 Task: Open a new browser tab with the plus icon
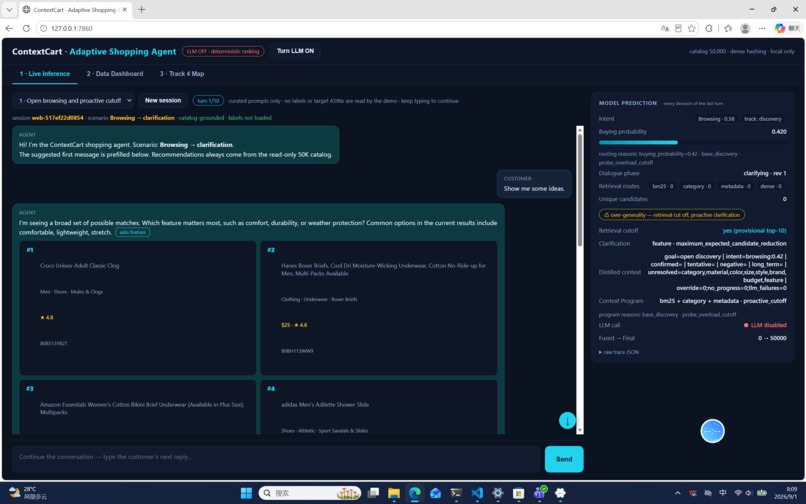tap(141, 9)
